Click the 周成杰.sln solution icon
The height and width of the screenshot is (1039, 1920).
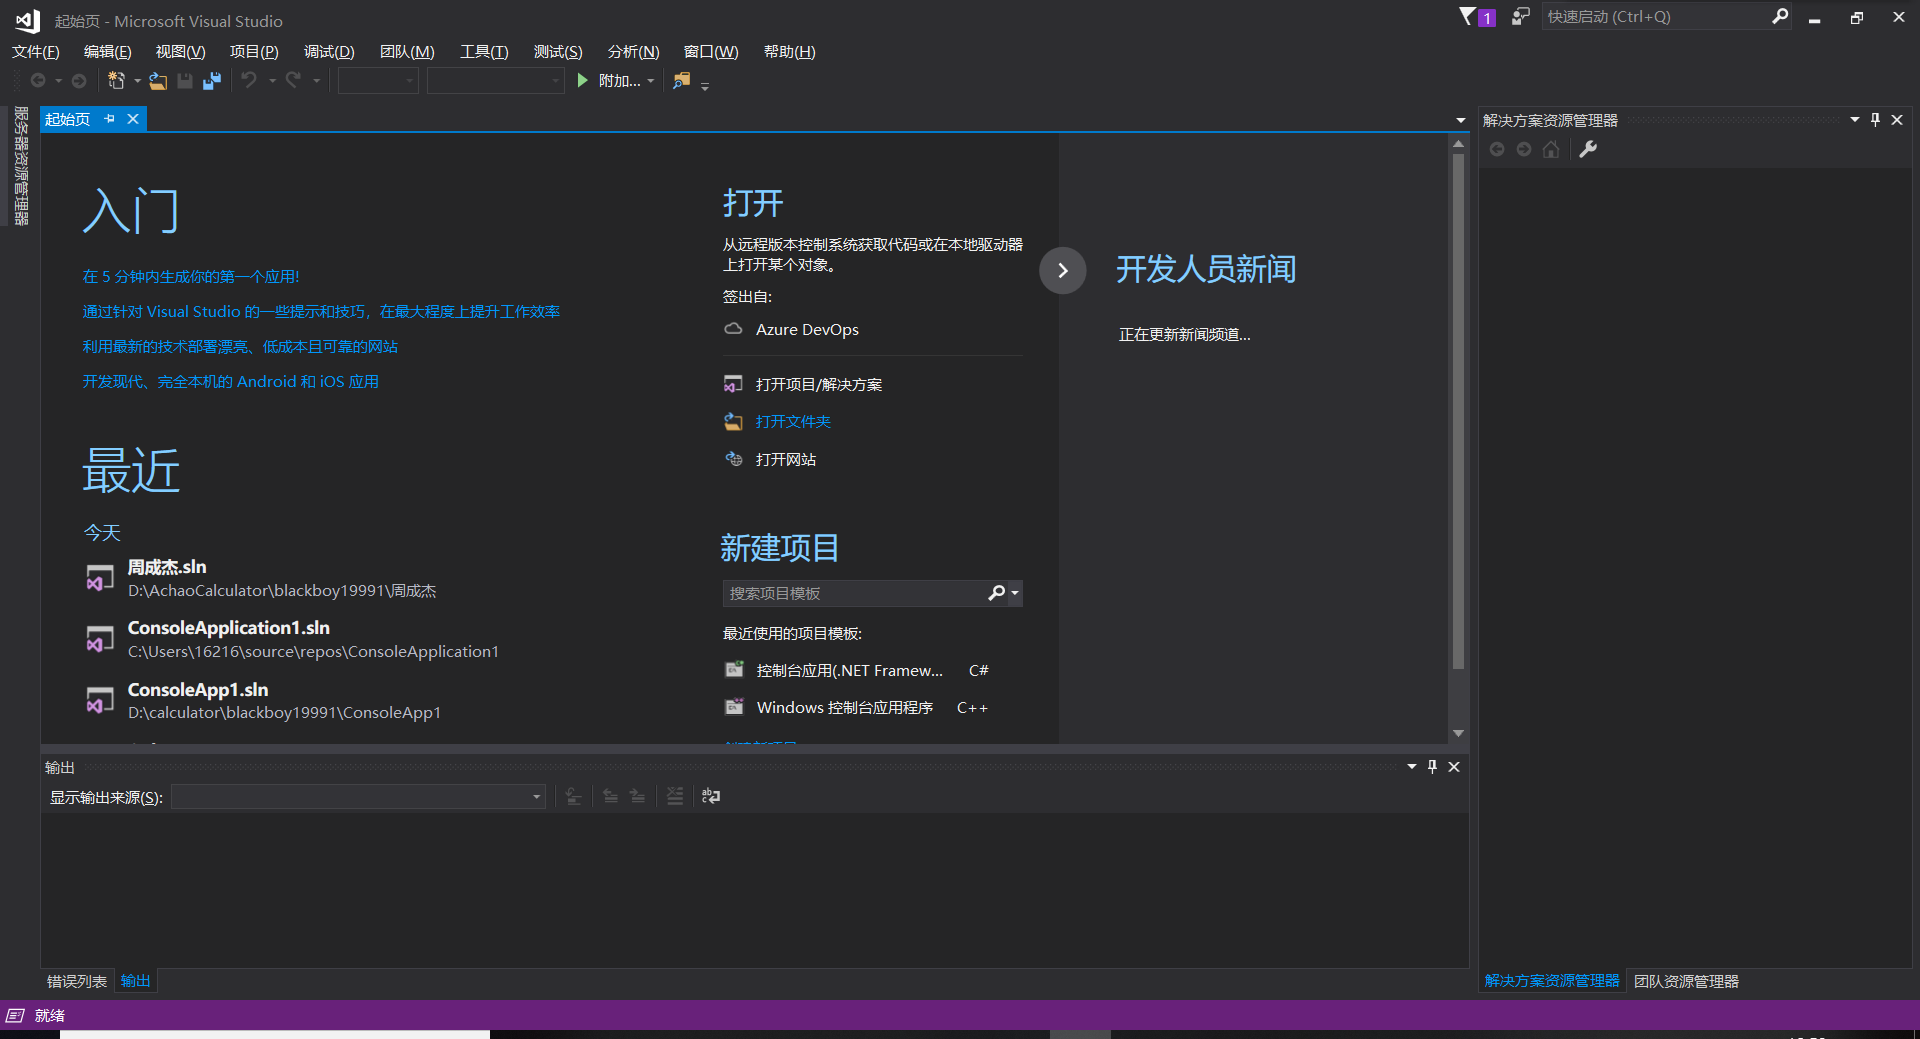[x=100, y=578]
